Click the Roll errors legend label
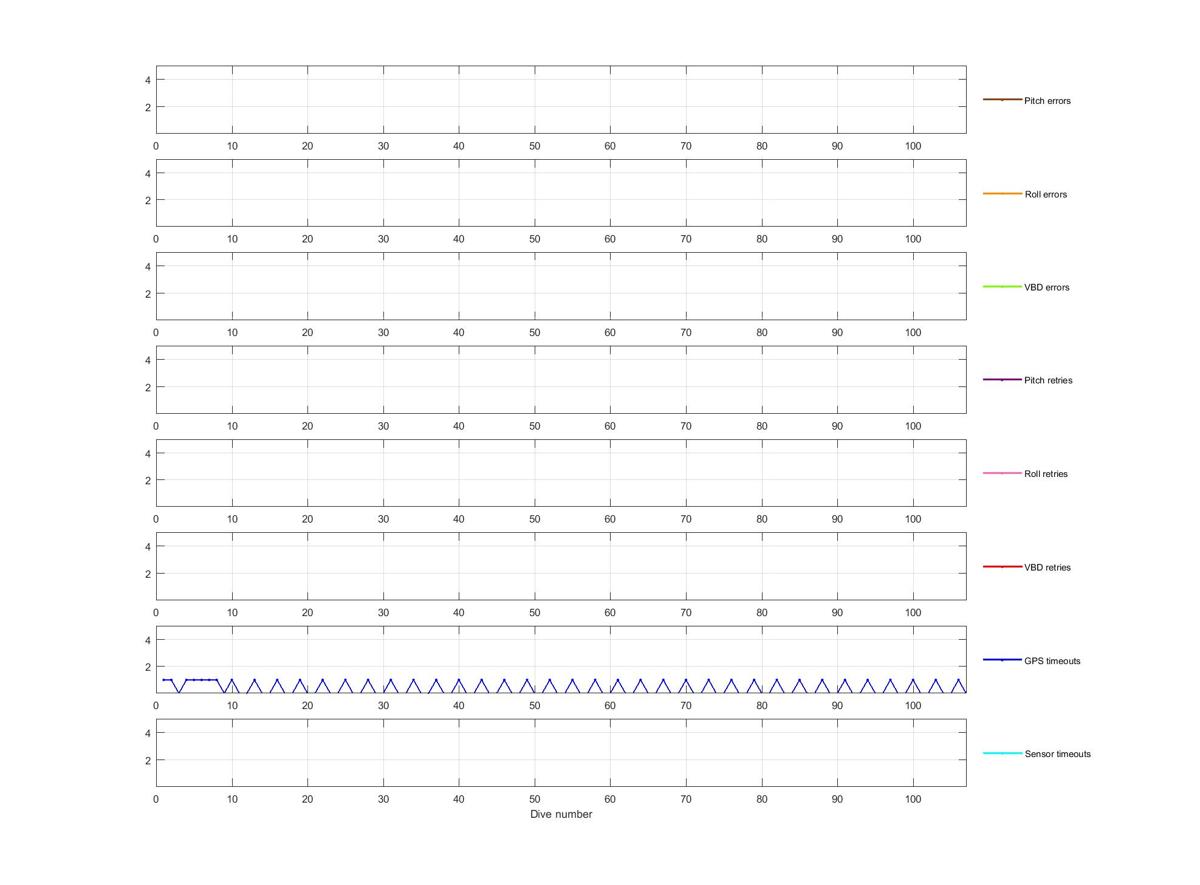This screenshot has height=885, width=1200. (1046, 194)
